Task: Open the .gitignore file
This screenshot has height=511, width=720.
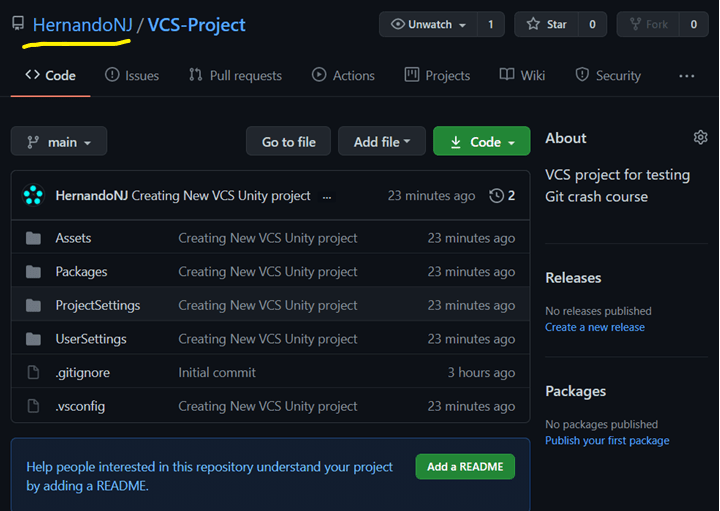Action: (83, 373)
